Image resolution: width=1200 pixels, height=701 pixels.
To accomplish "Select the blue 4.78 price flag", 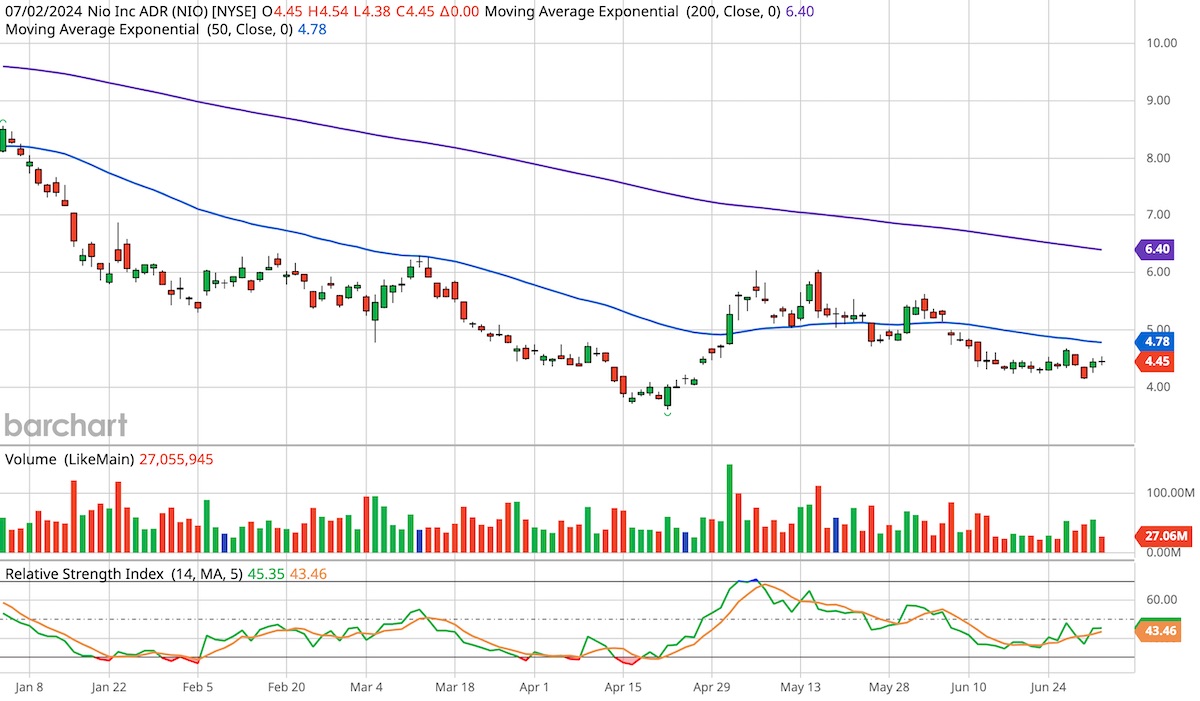I will pos(1155,342).
